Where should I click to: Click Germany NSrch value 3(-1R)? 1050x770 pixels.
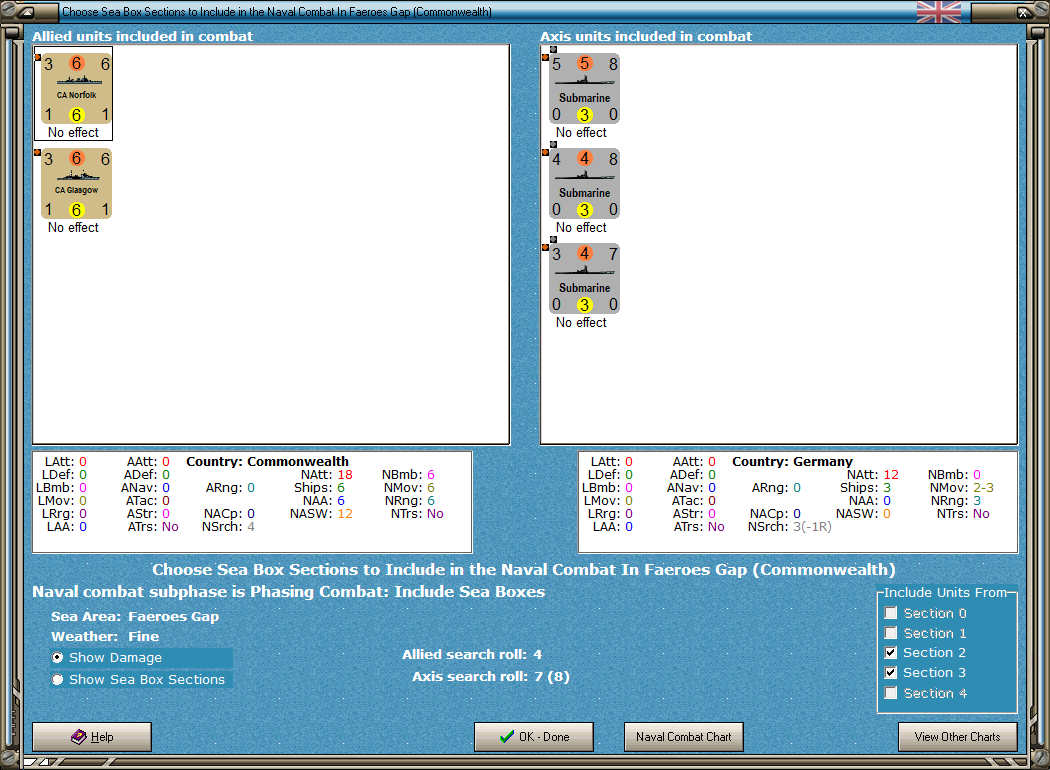pos(812,527)
